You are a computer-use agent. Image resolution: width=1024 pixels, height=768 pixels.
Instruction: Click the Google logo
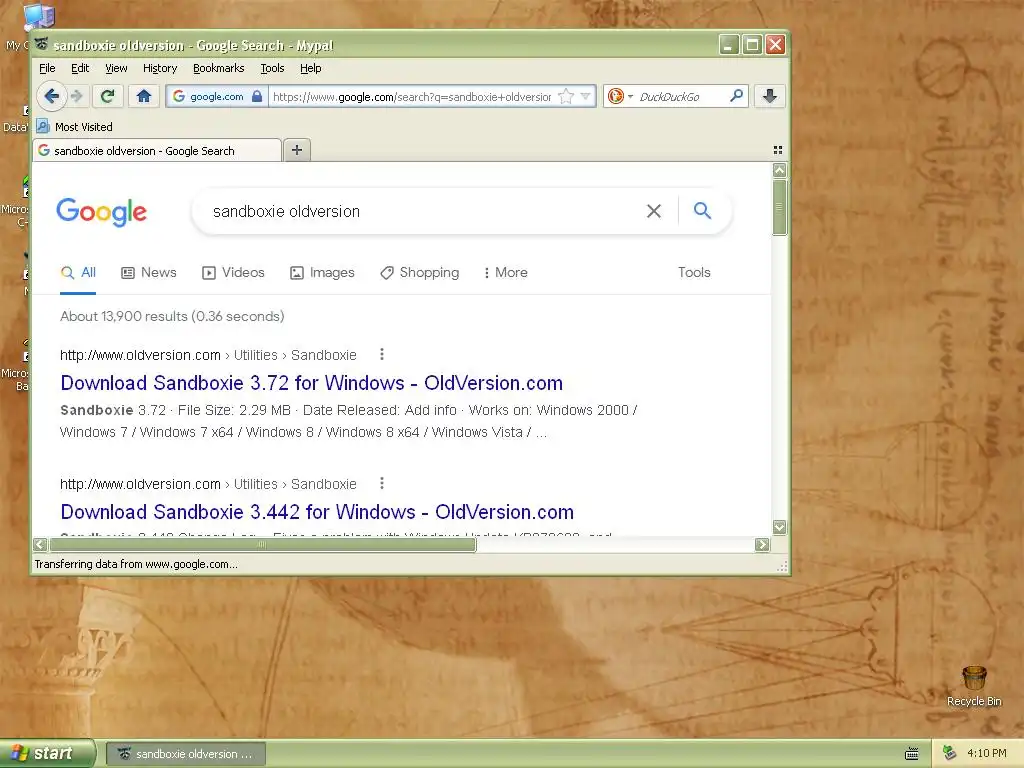coord(101,212)
